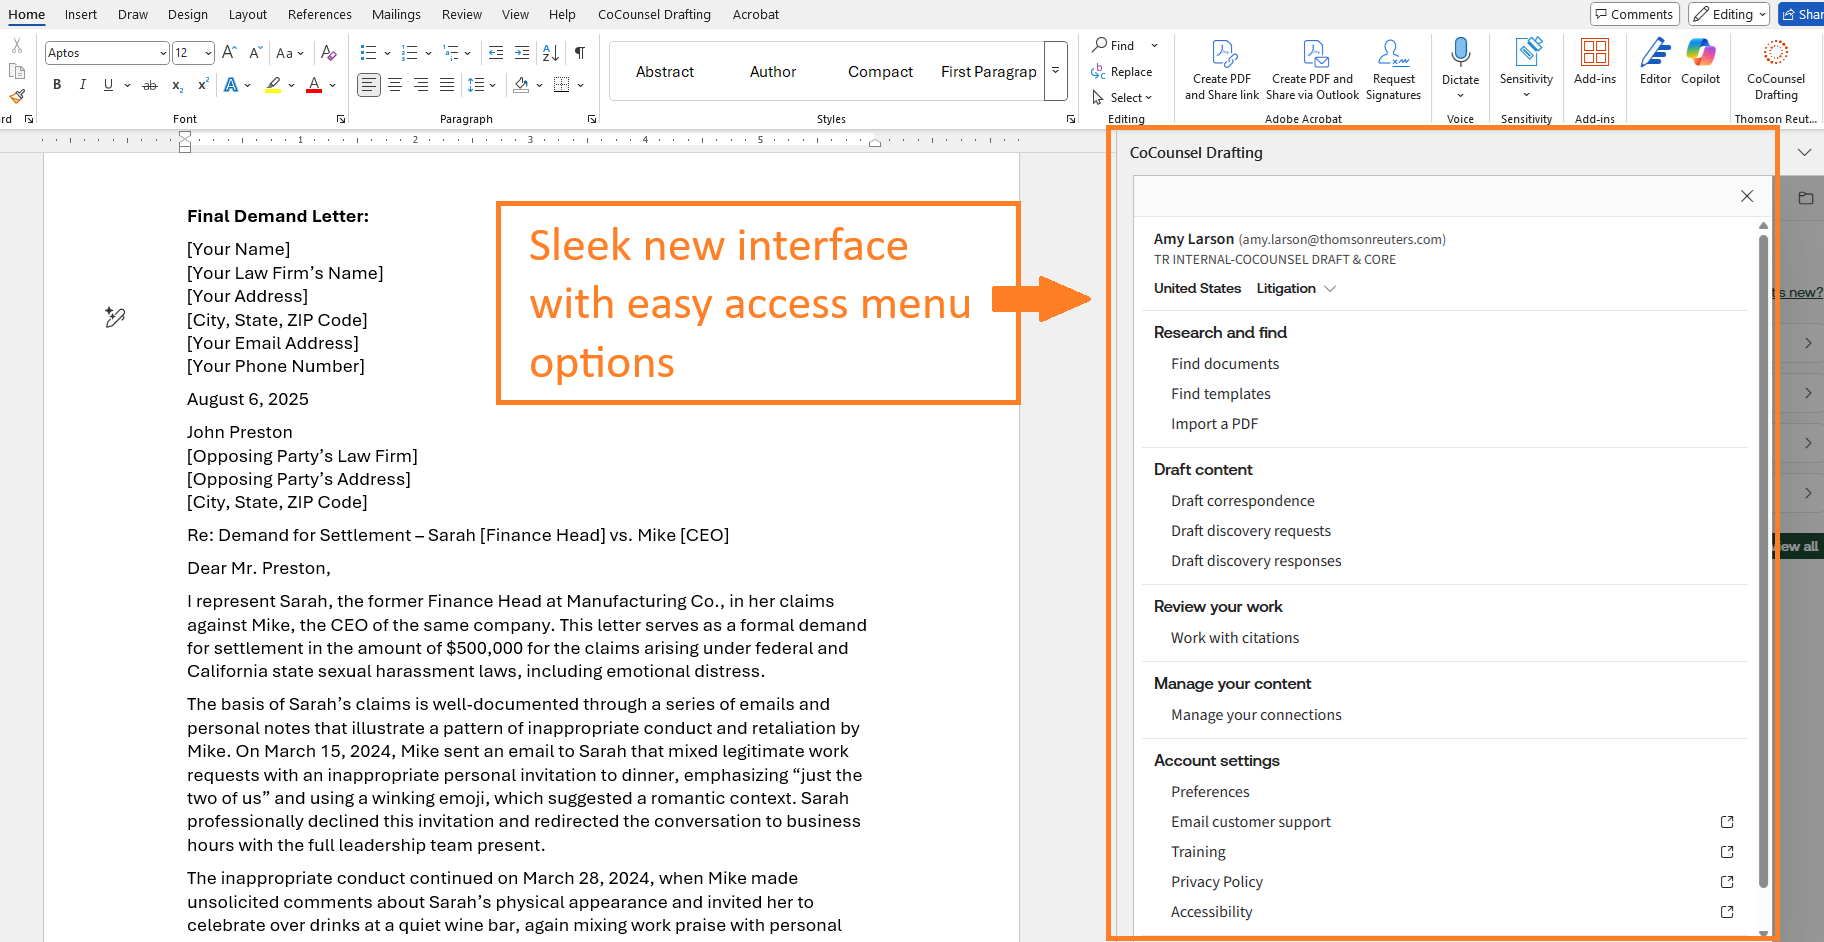The width and height of the screenshot is (1824, 942).
Task: Toggle italic formatting
Action: coord(83,85)
